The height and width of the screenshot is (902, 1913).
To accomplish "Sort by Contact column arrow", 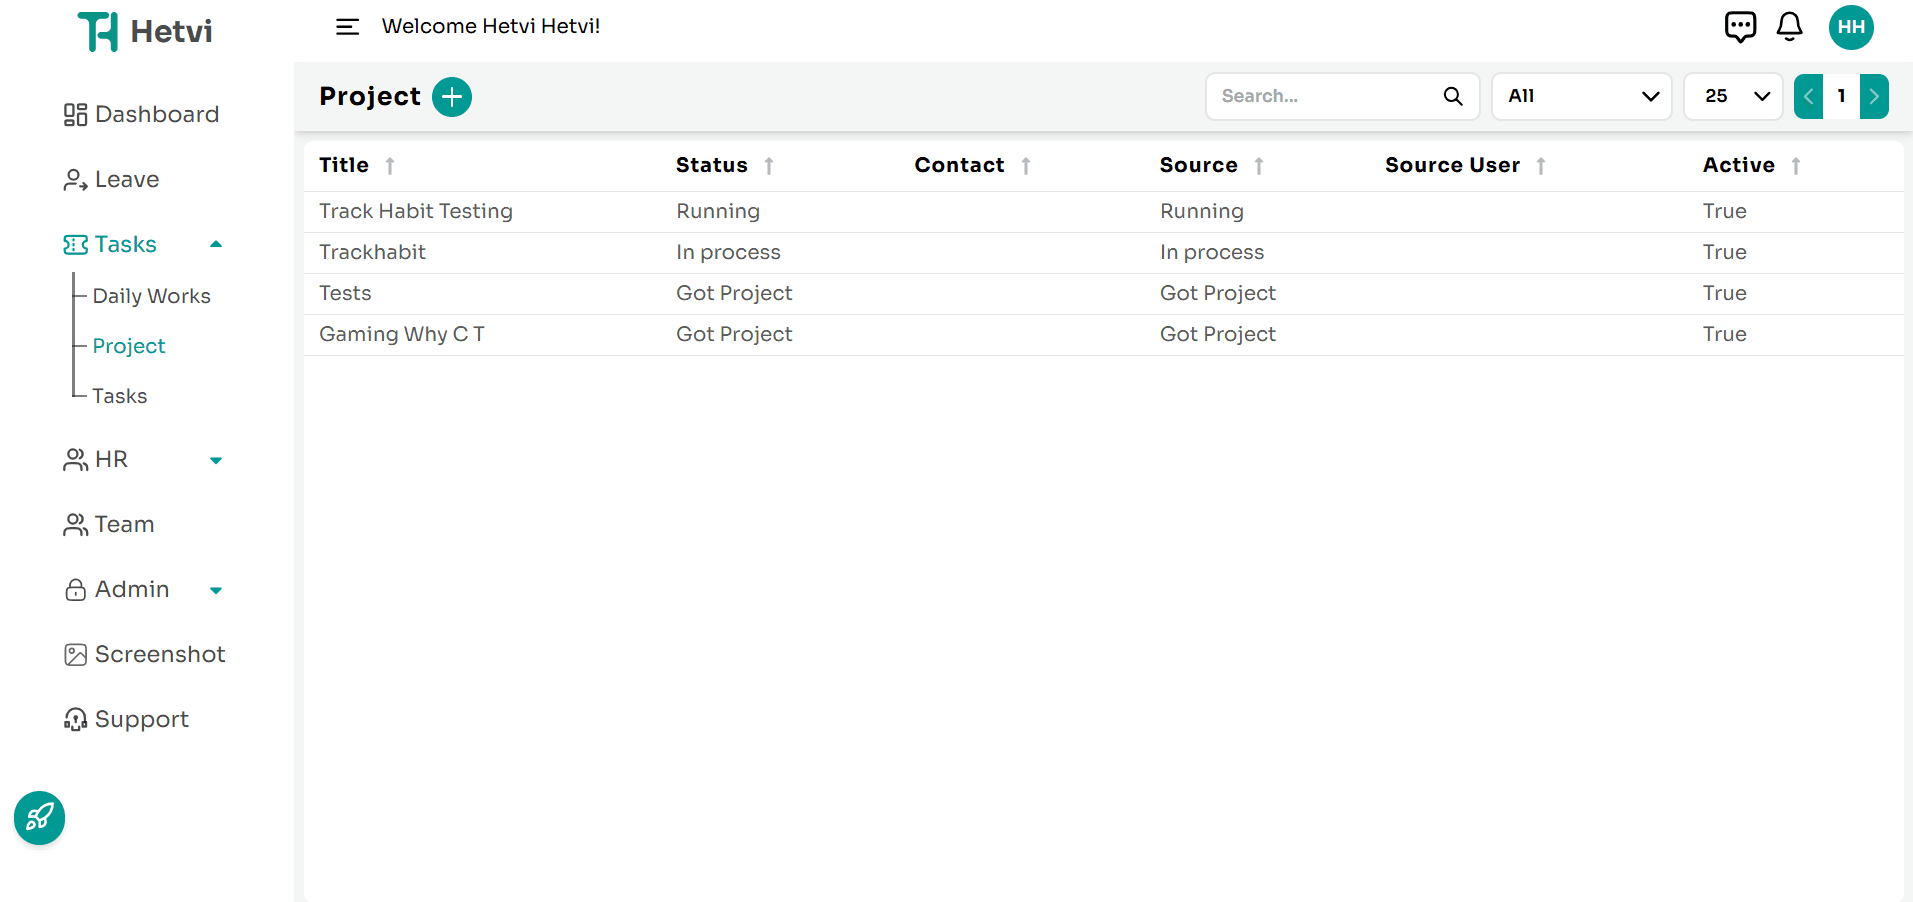I will [x=1026, y=166].
